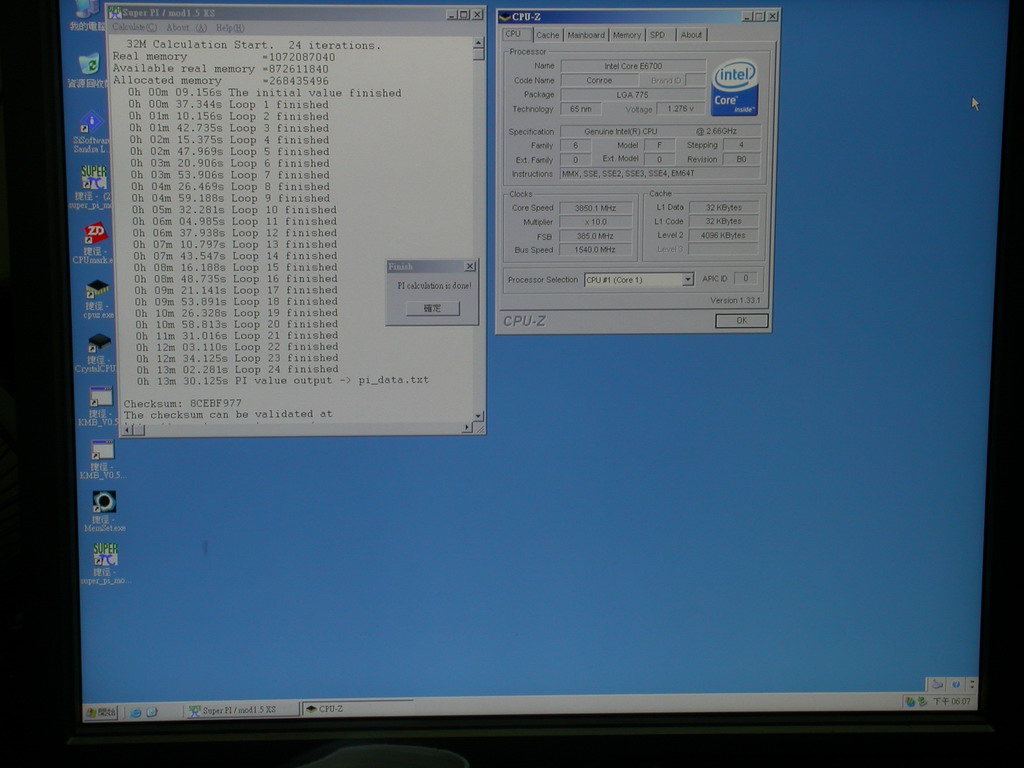Open the lower KMB_V0.5 desktop shortcut
This screenshot has height=768, width=1024.
click(102, 460)
